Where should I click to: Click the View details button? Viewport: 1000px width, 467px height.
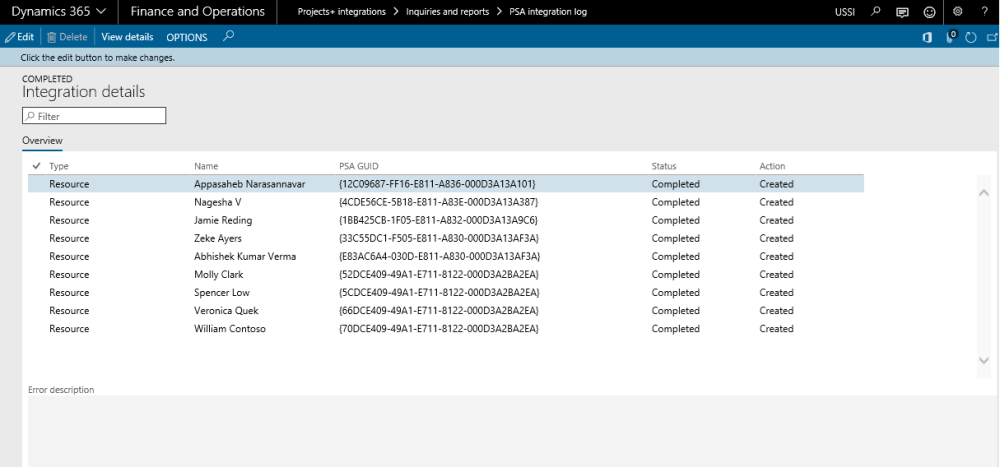127,37
